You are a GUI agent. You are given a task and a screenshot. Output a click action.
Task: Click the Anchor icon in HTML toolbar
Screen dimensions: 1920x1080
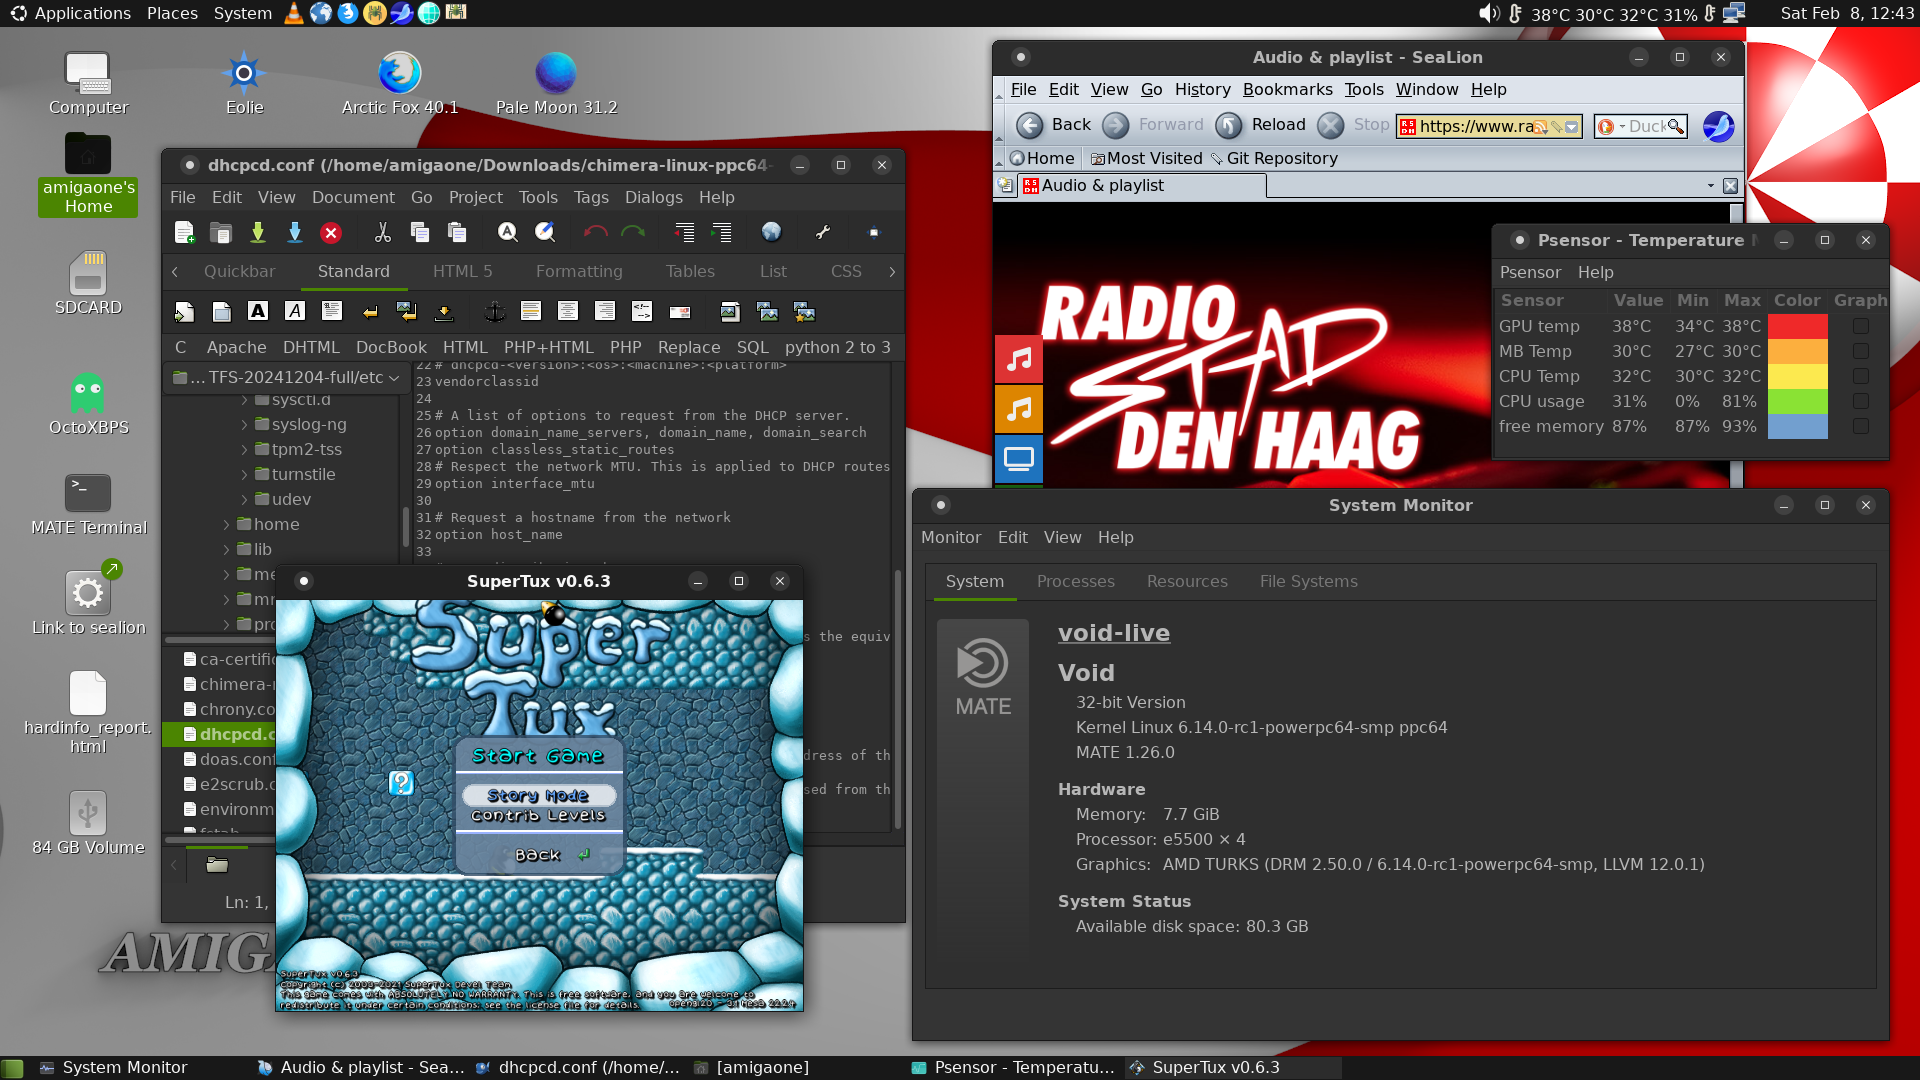(x=494, y=311)
